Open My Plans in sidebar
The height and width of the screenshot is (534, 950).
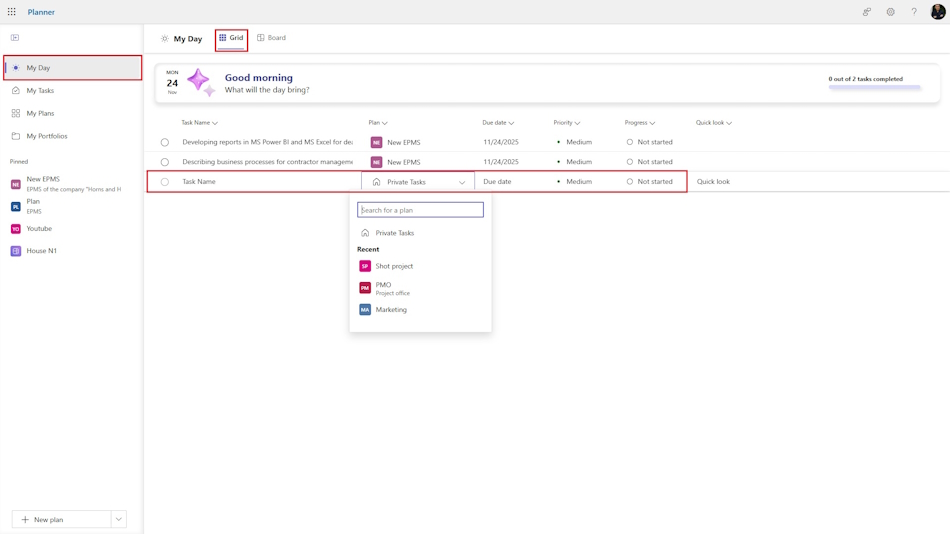point(72,113)
